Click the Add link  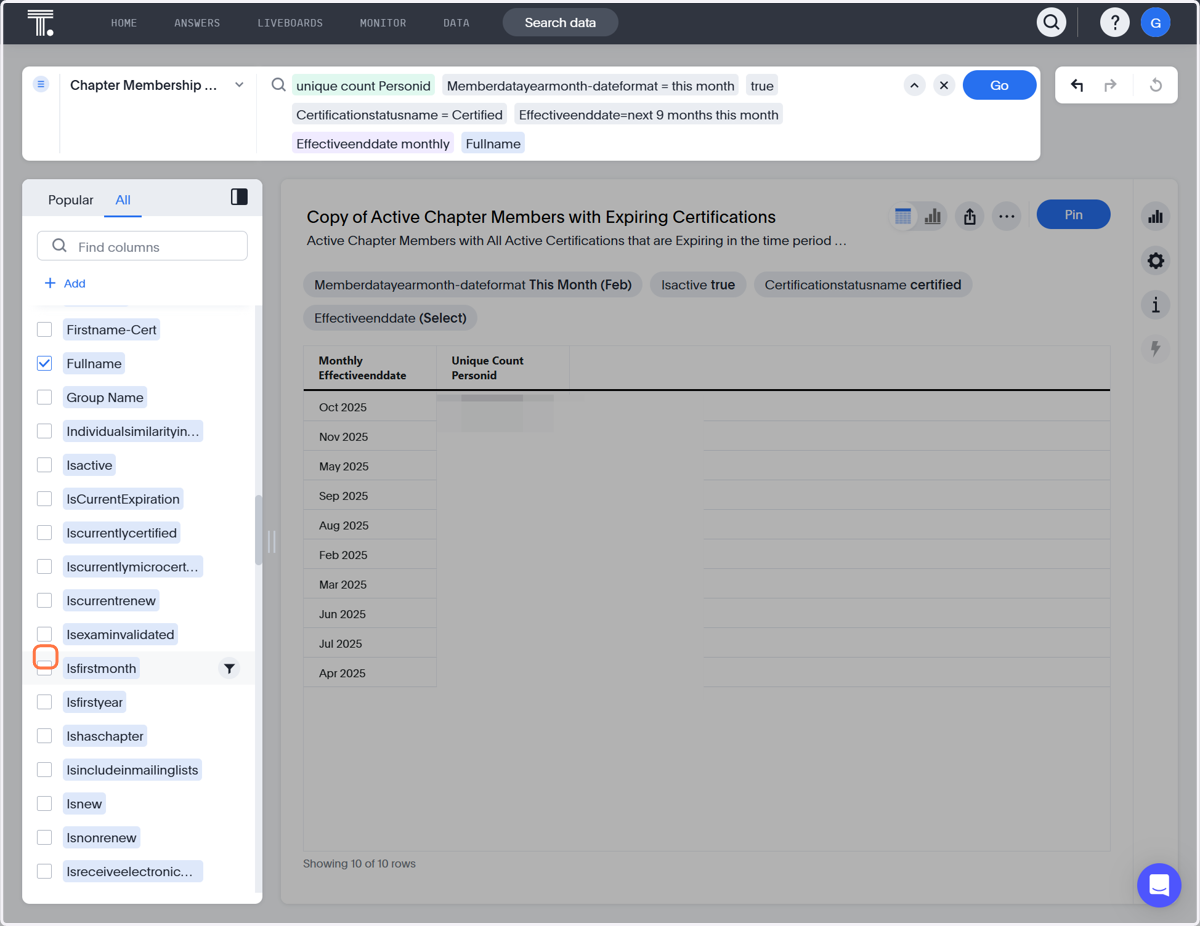click(x=75, y=283)
